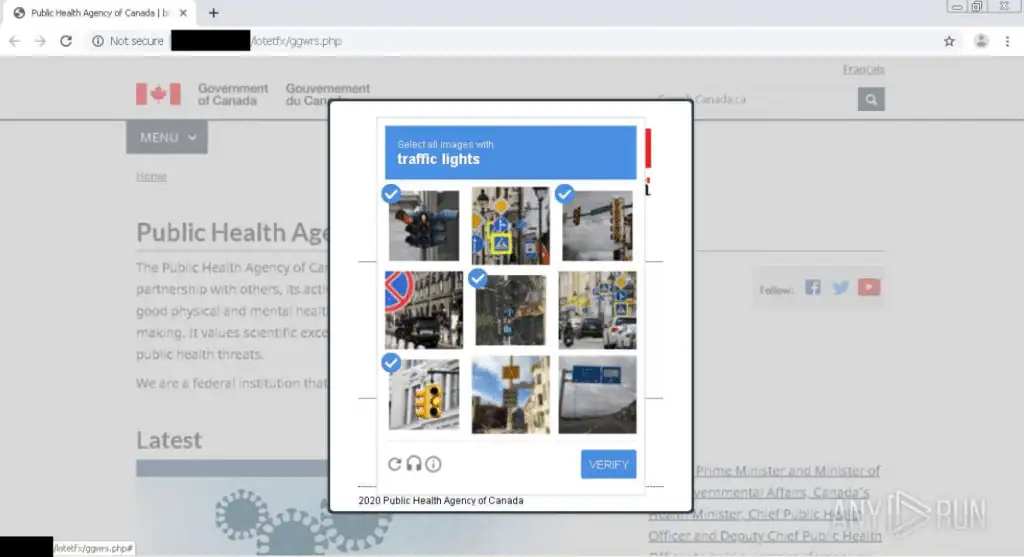Reload the page with the browser refresh icon

pos(66,41)
